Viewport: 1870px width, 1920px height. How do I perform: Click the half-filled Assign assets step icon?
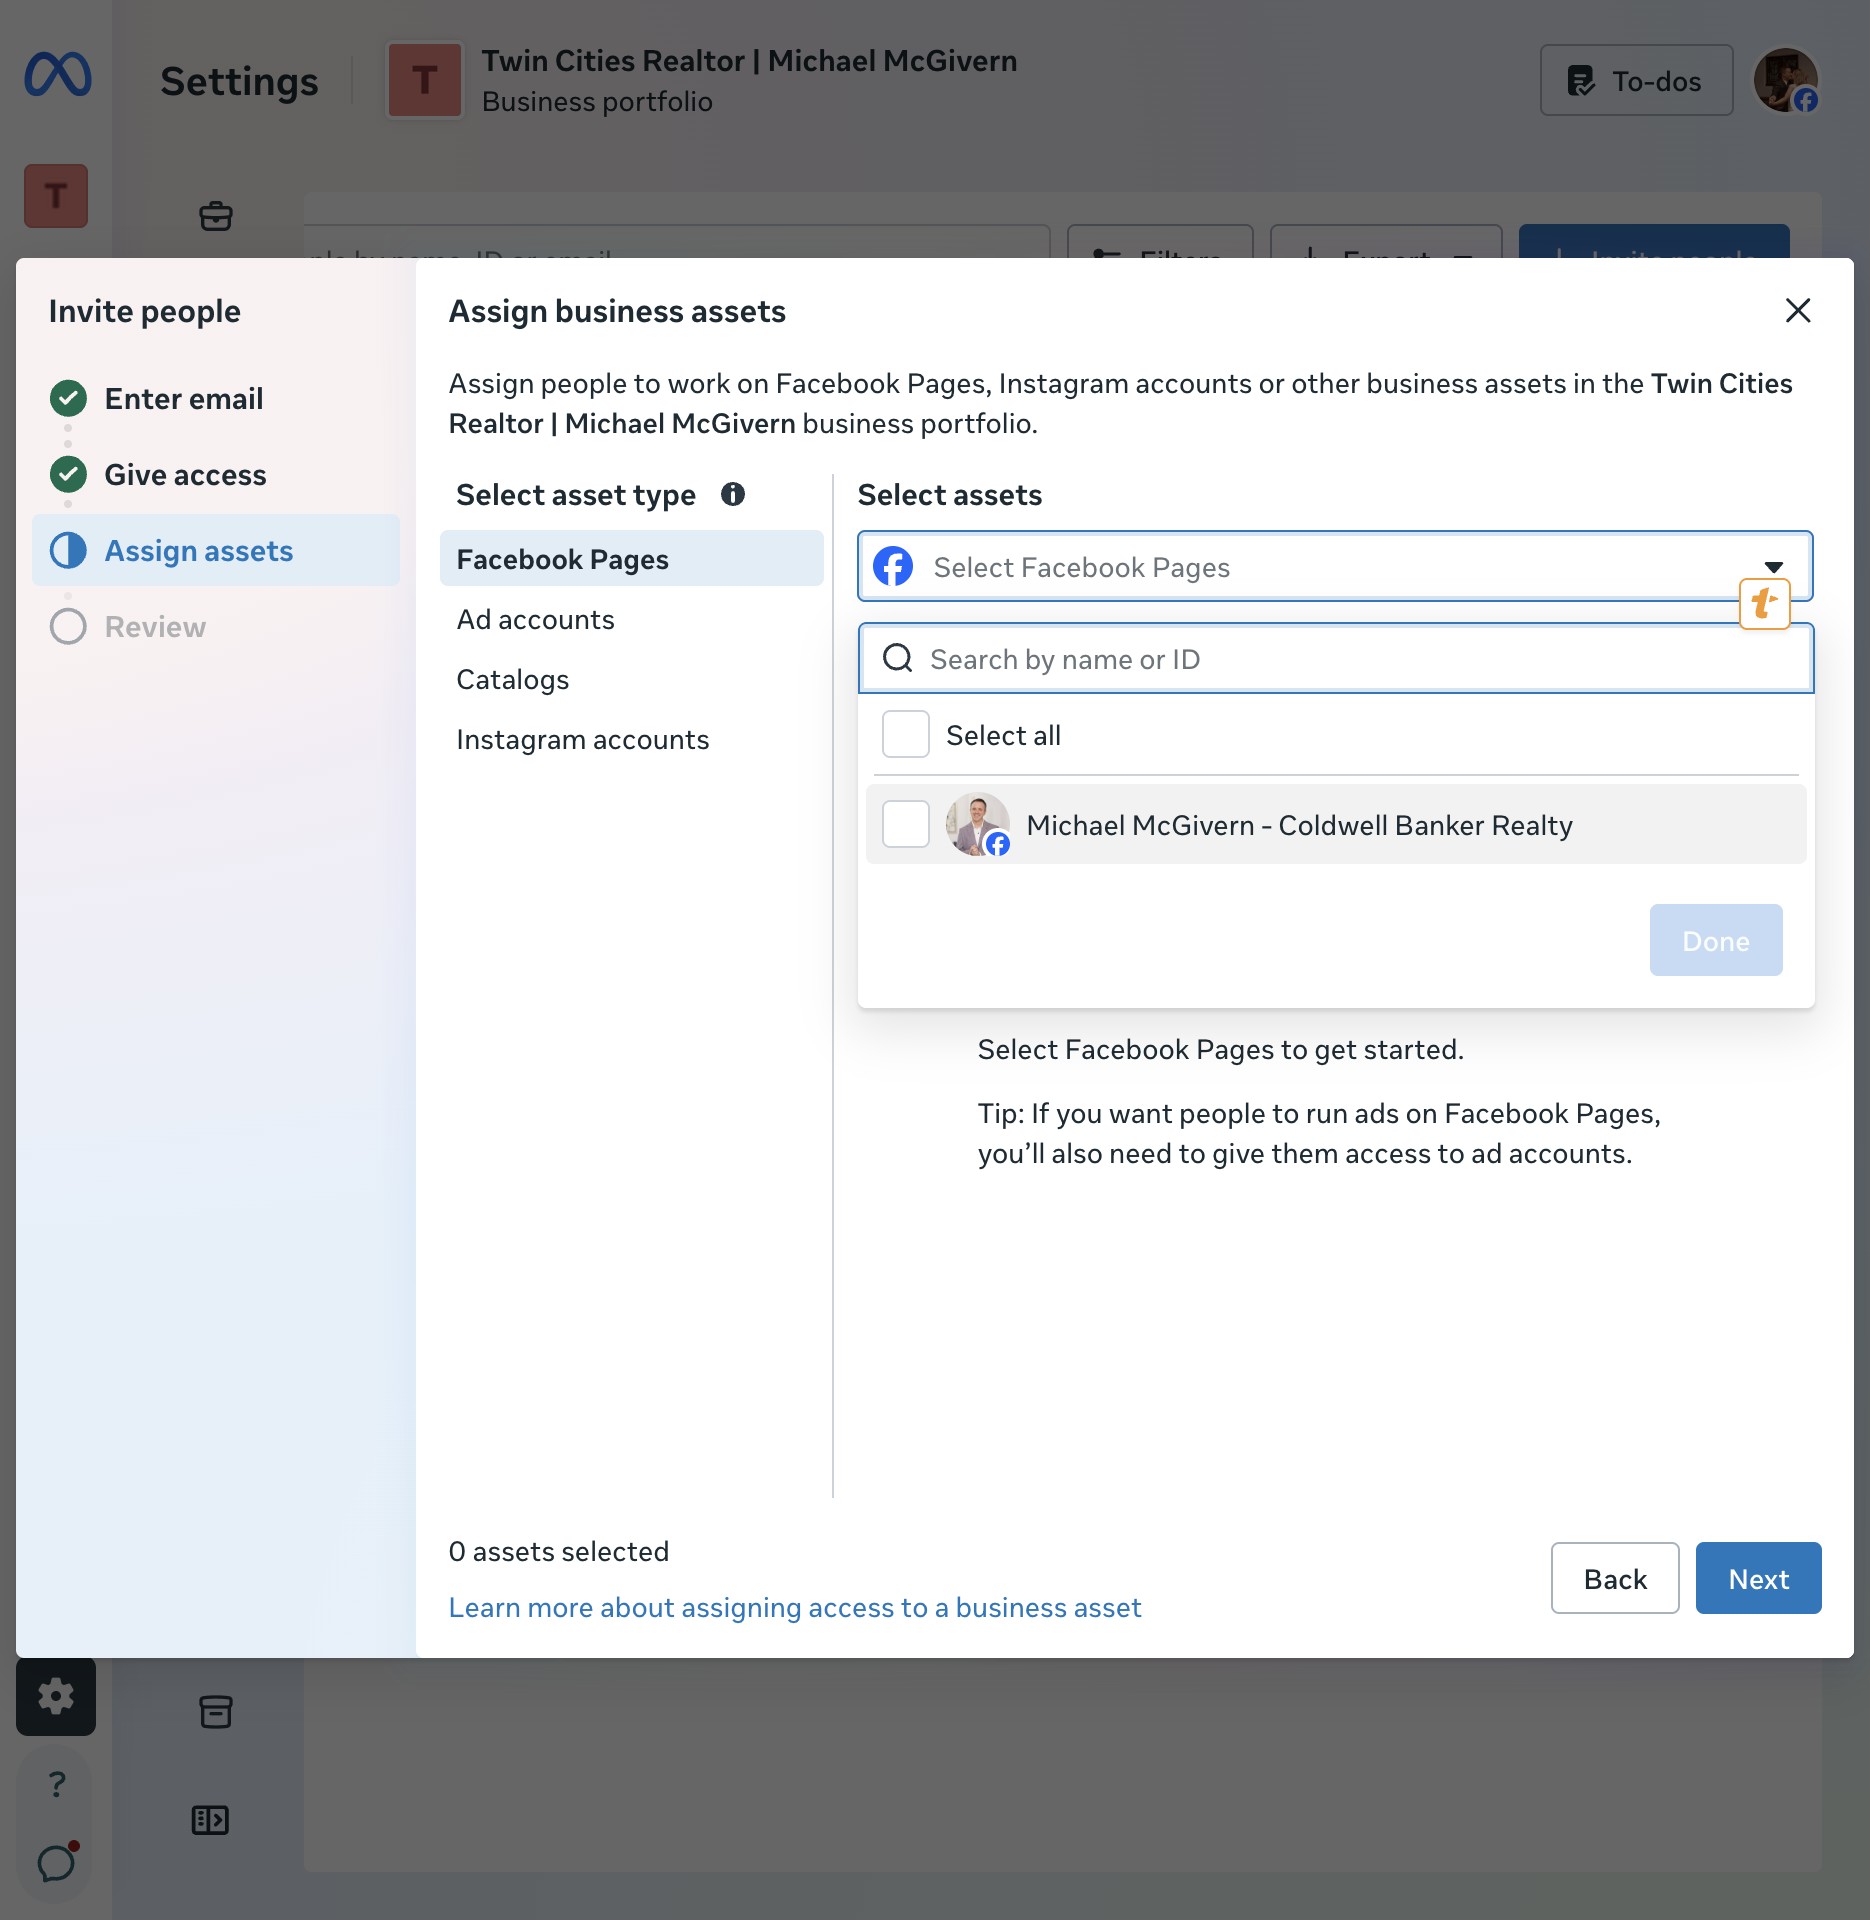pos(68,550)
